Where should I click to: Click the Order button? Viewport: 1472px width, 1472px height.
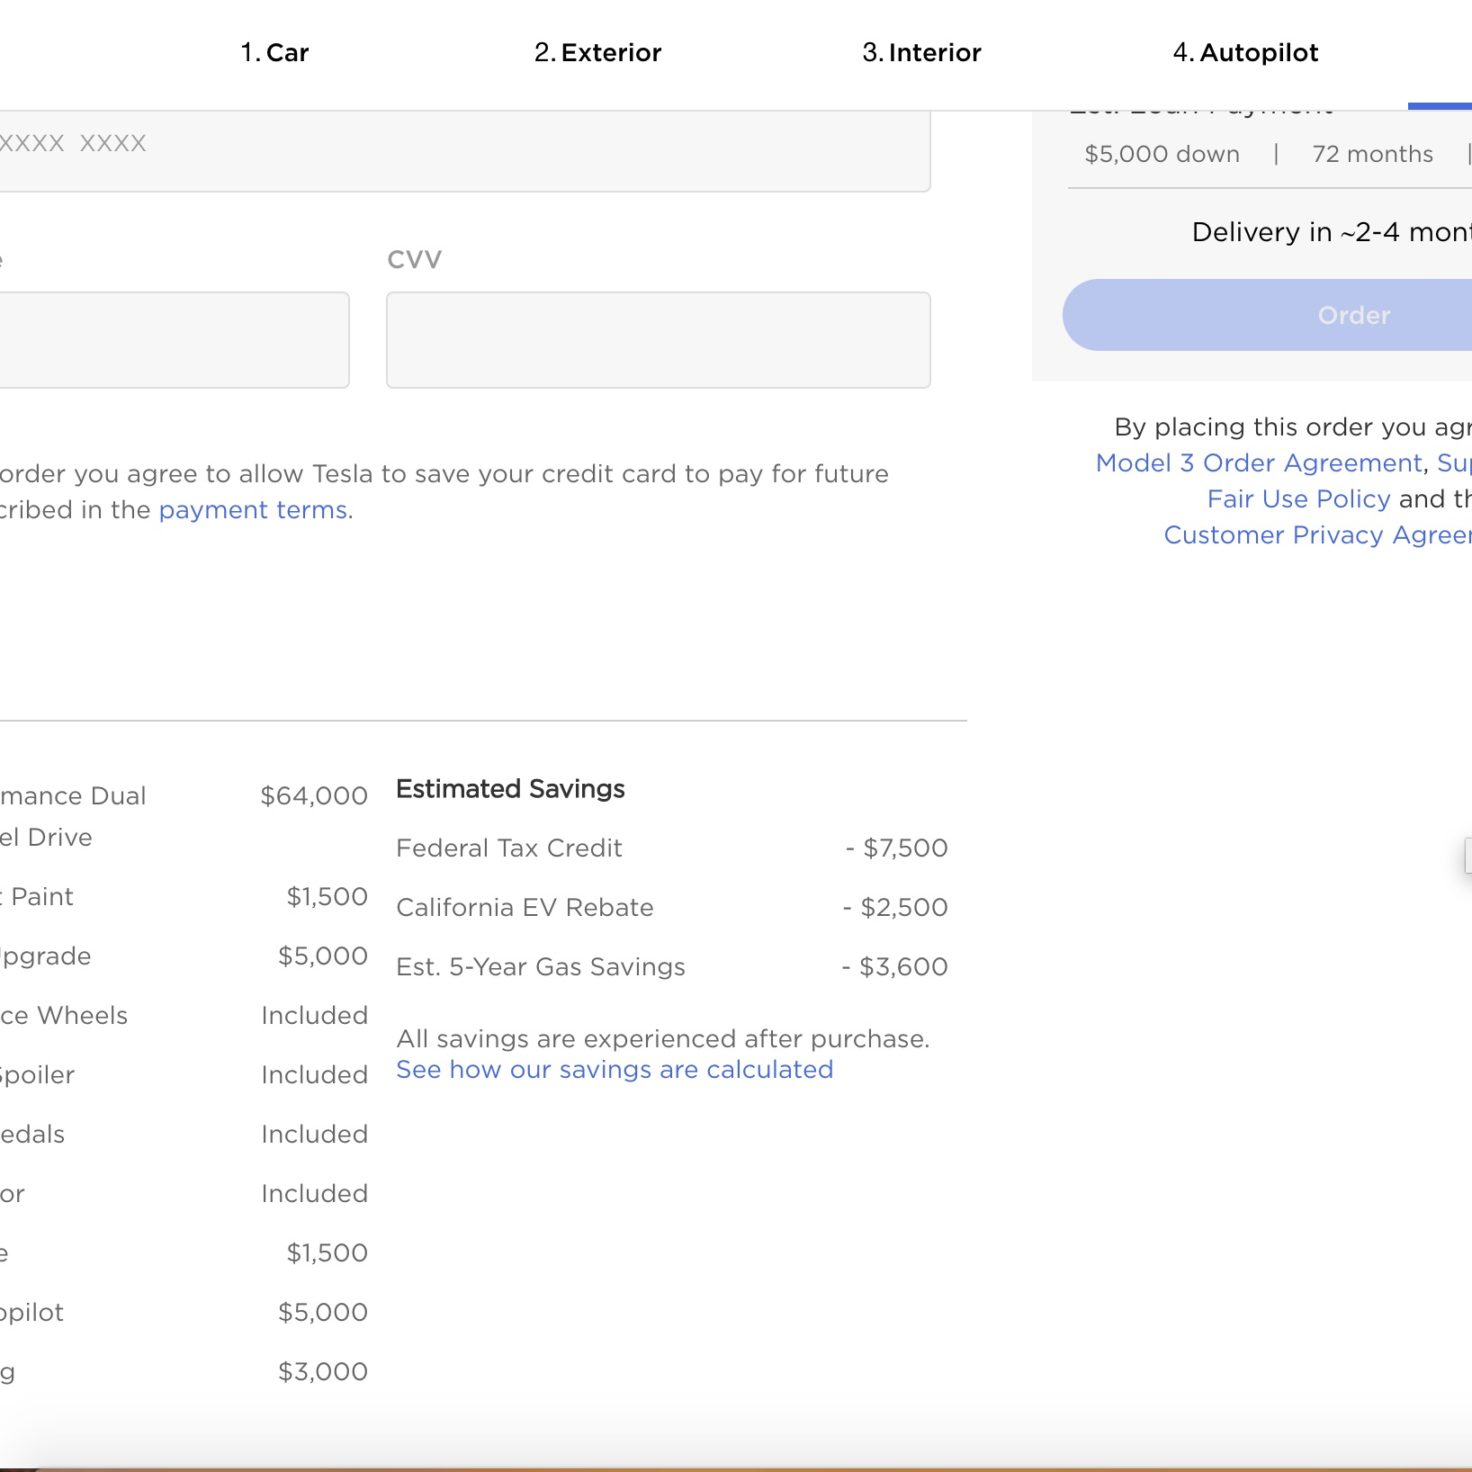point(1267,315)
